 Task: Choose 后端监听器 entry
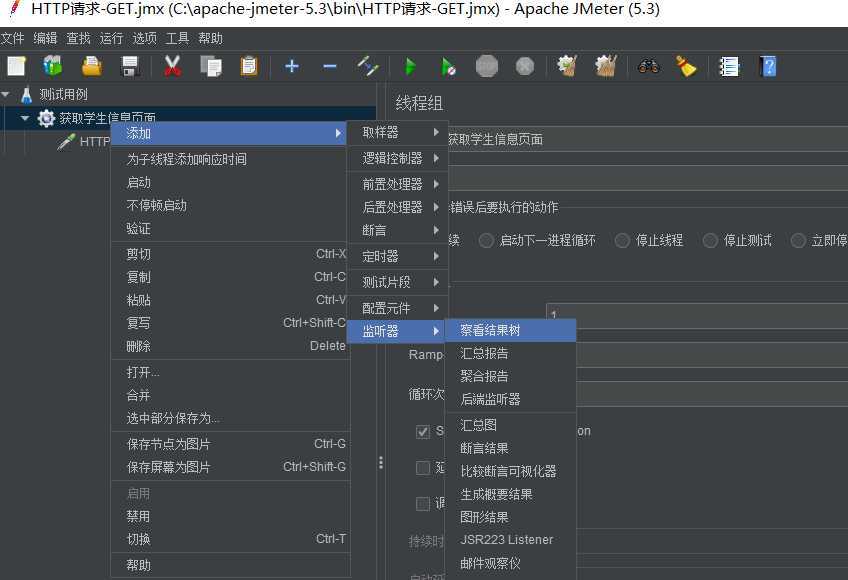pos(510,400)
